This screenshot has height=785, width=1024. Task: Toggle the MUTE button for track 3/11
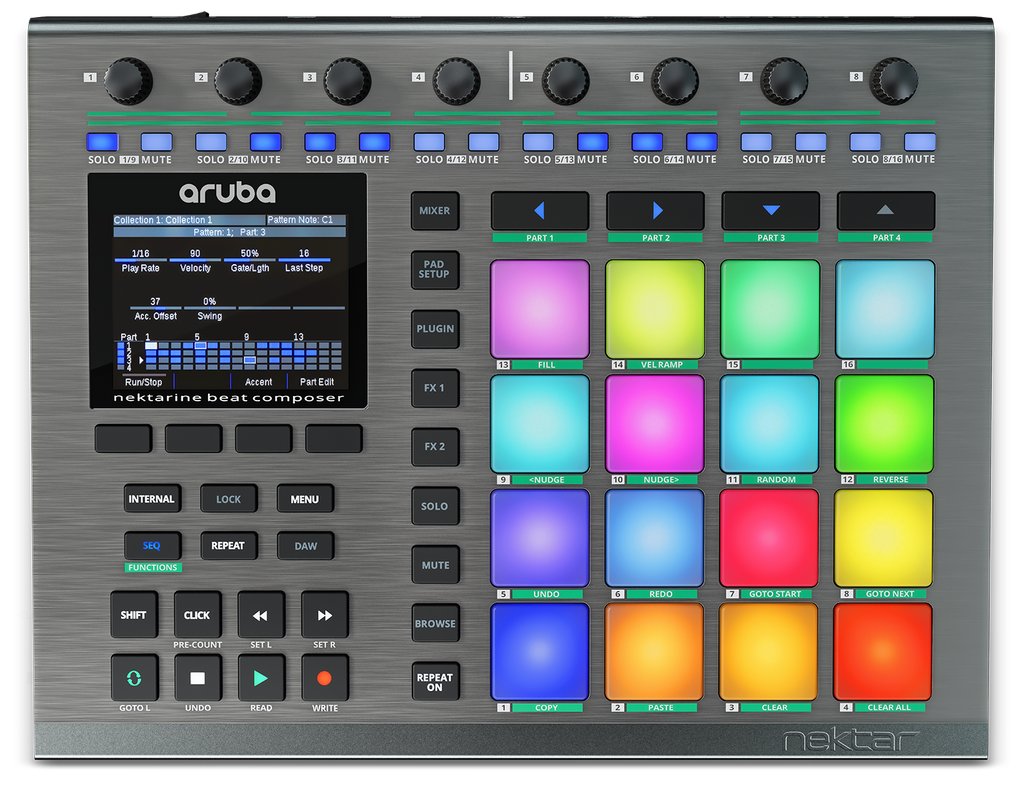pyautogui.click(x=374, y=142)
